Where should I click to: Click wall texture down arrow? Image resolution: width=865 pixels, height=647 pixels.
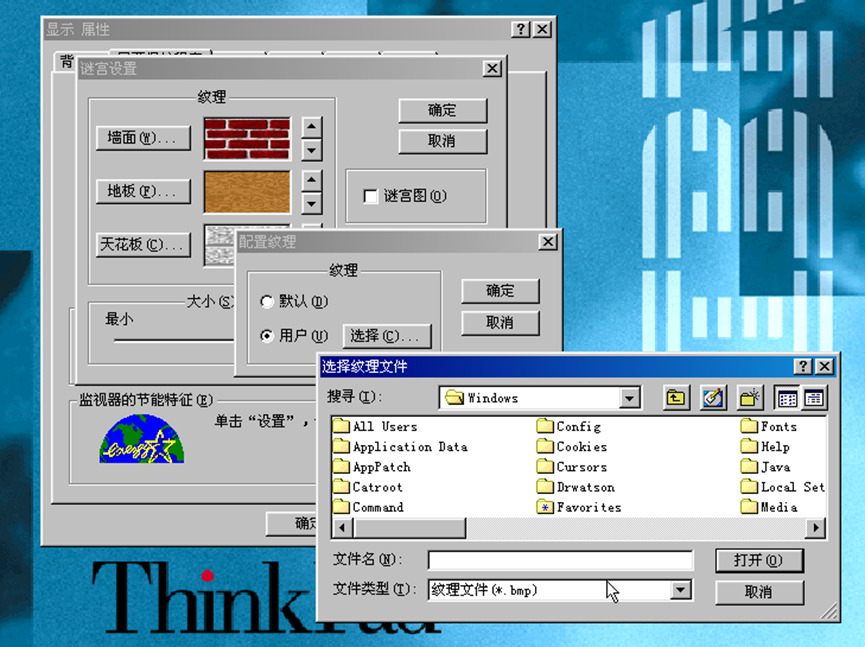312,150
